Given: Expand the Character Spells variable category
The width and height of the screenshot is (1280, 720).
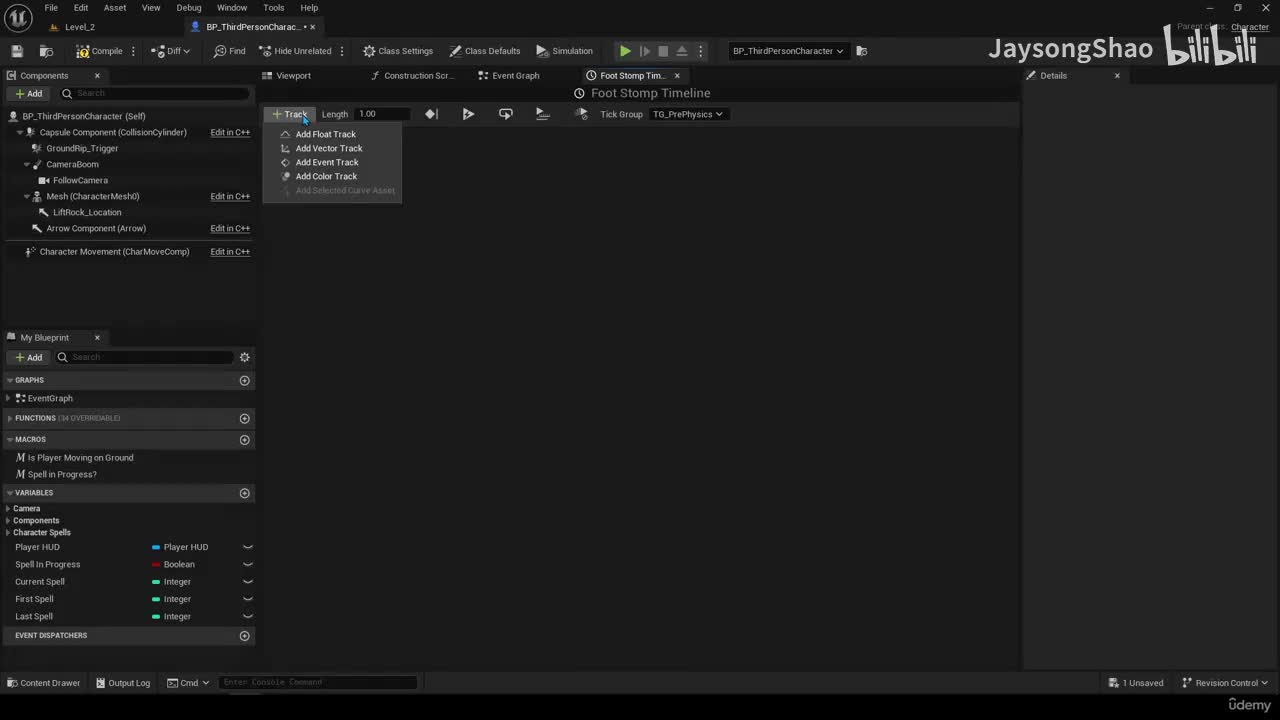Looking at the screenshot, I should pos(9,532).
